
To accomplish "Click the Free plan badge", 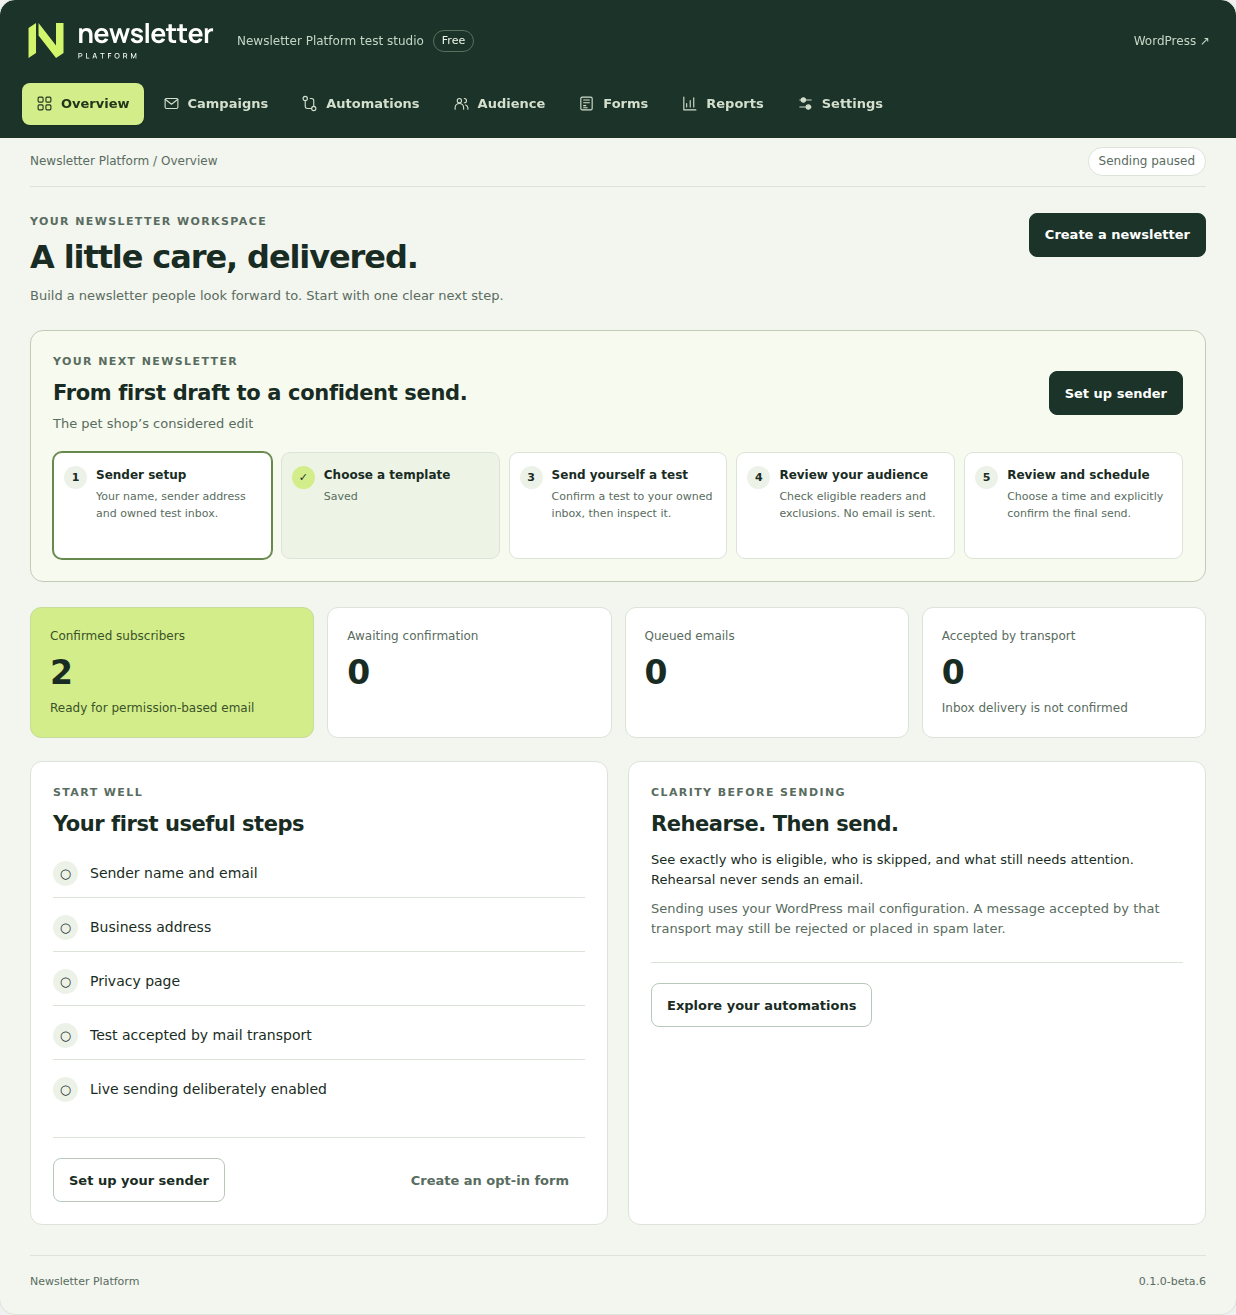I will click(x=453, y=41).
